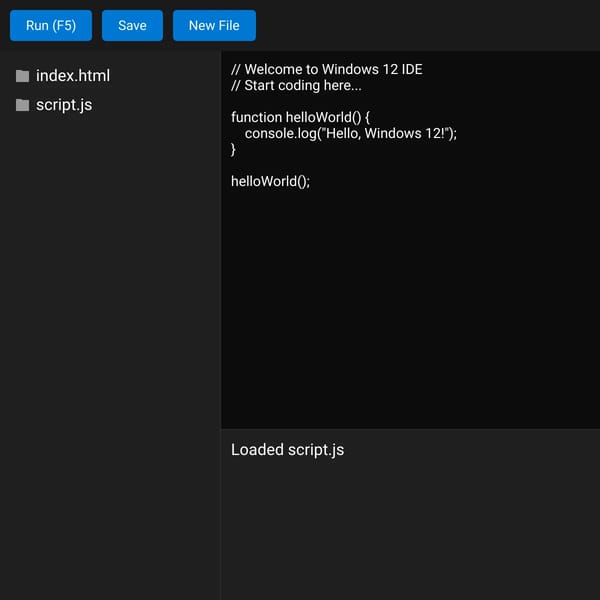Click 'Loaded script.js' console message

287,450
